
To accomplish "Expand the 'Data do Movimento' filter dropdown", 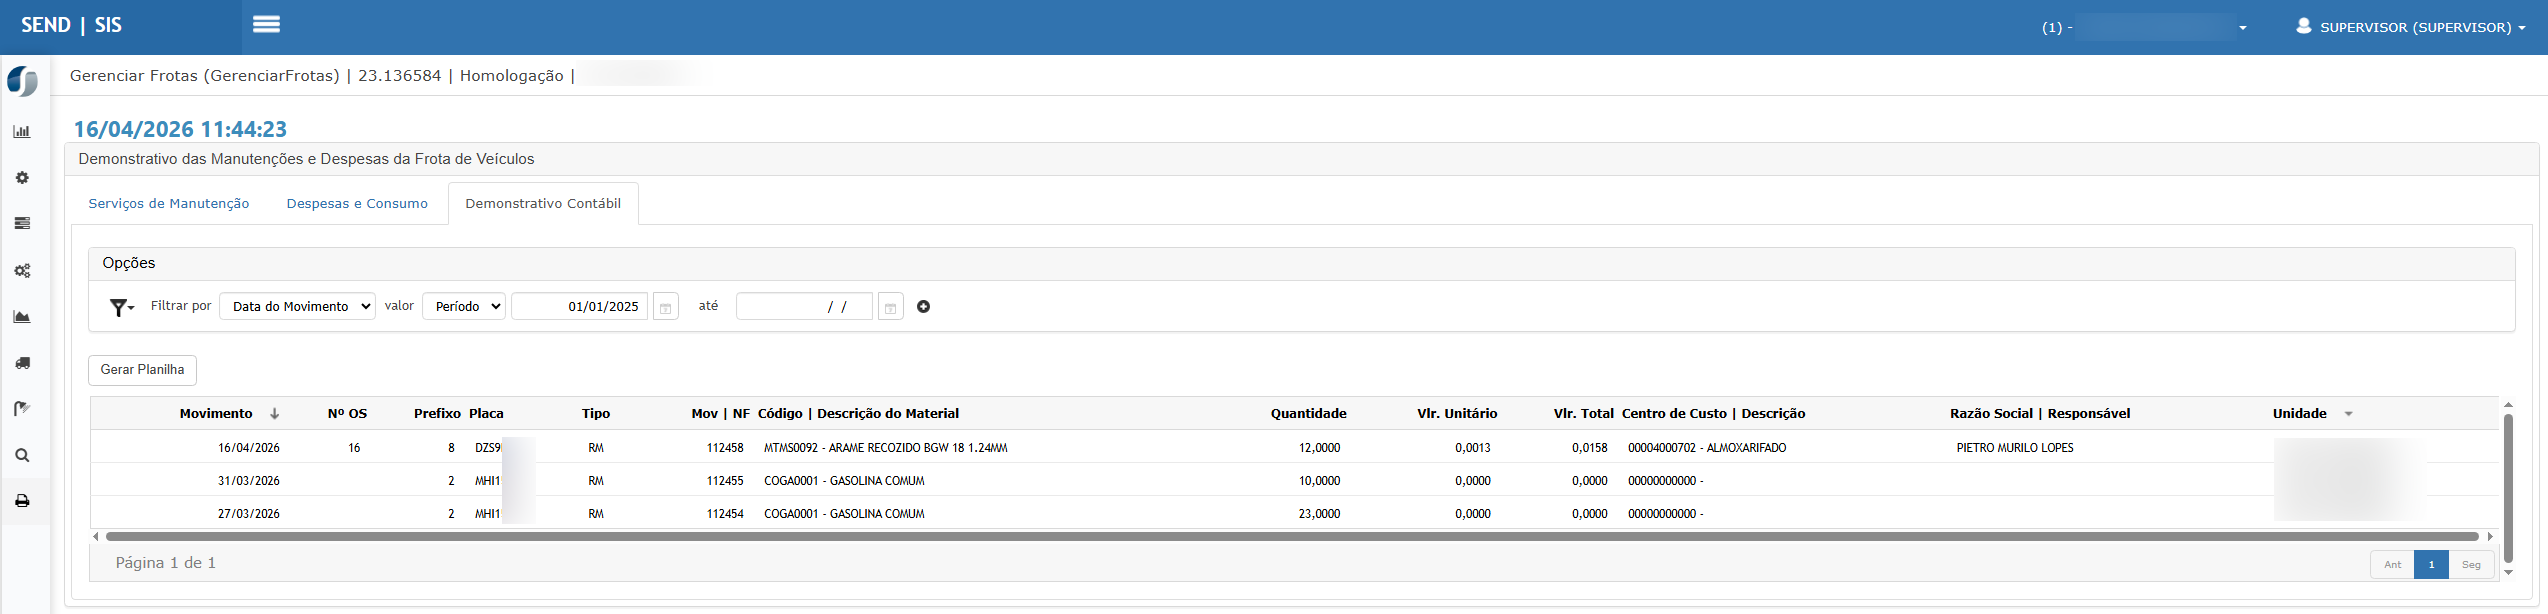I will [297, 306].
